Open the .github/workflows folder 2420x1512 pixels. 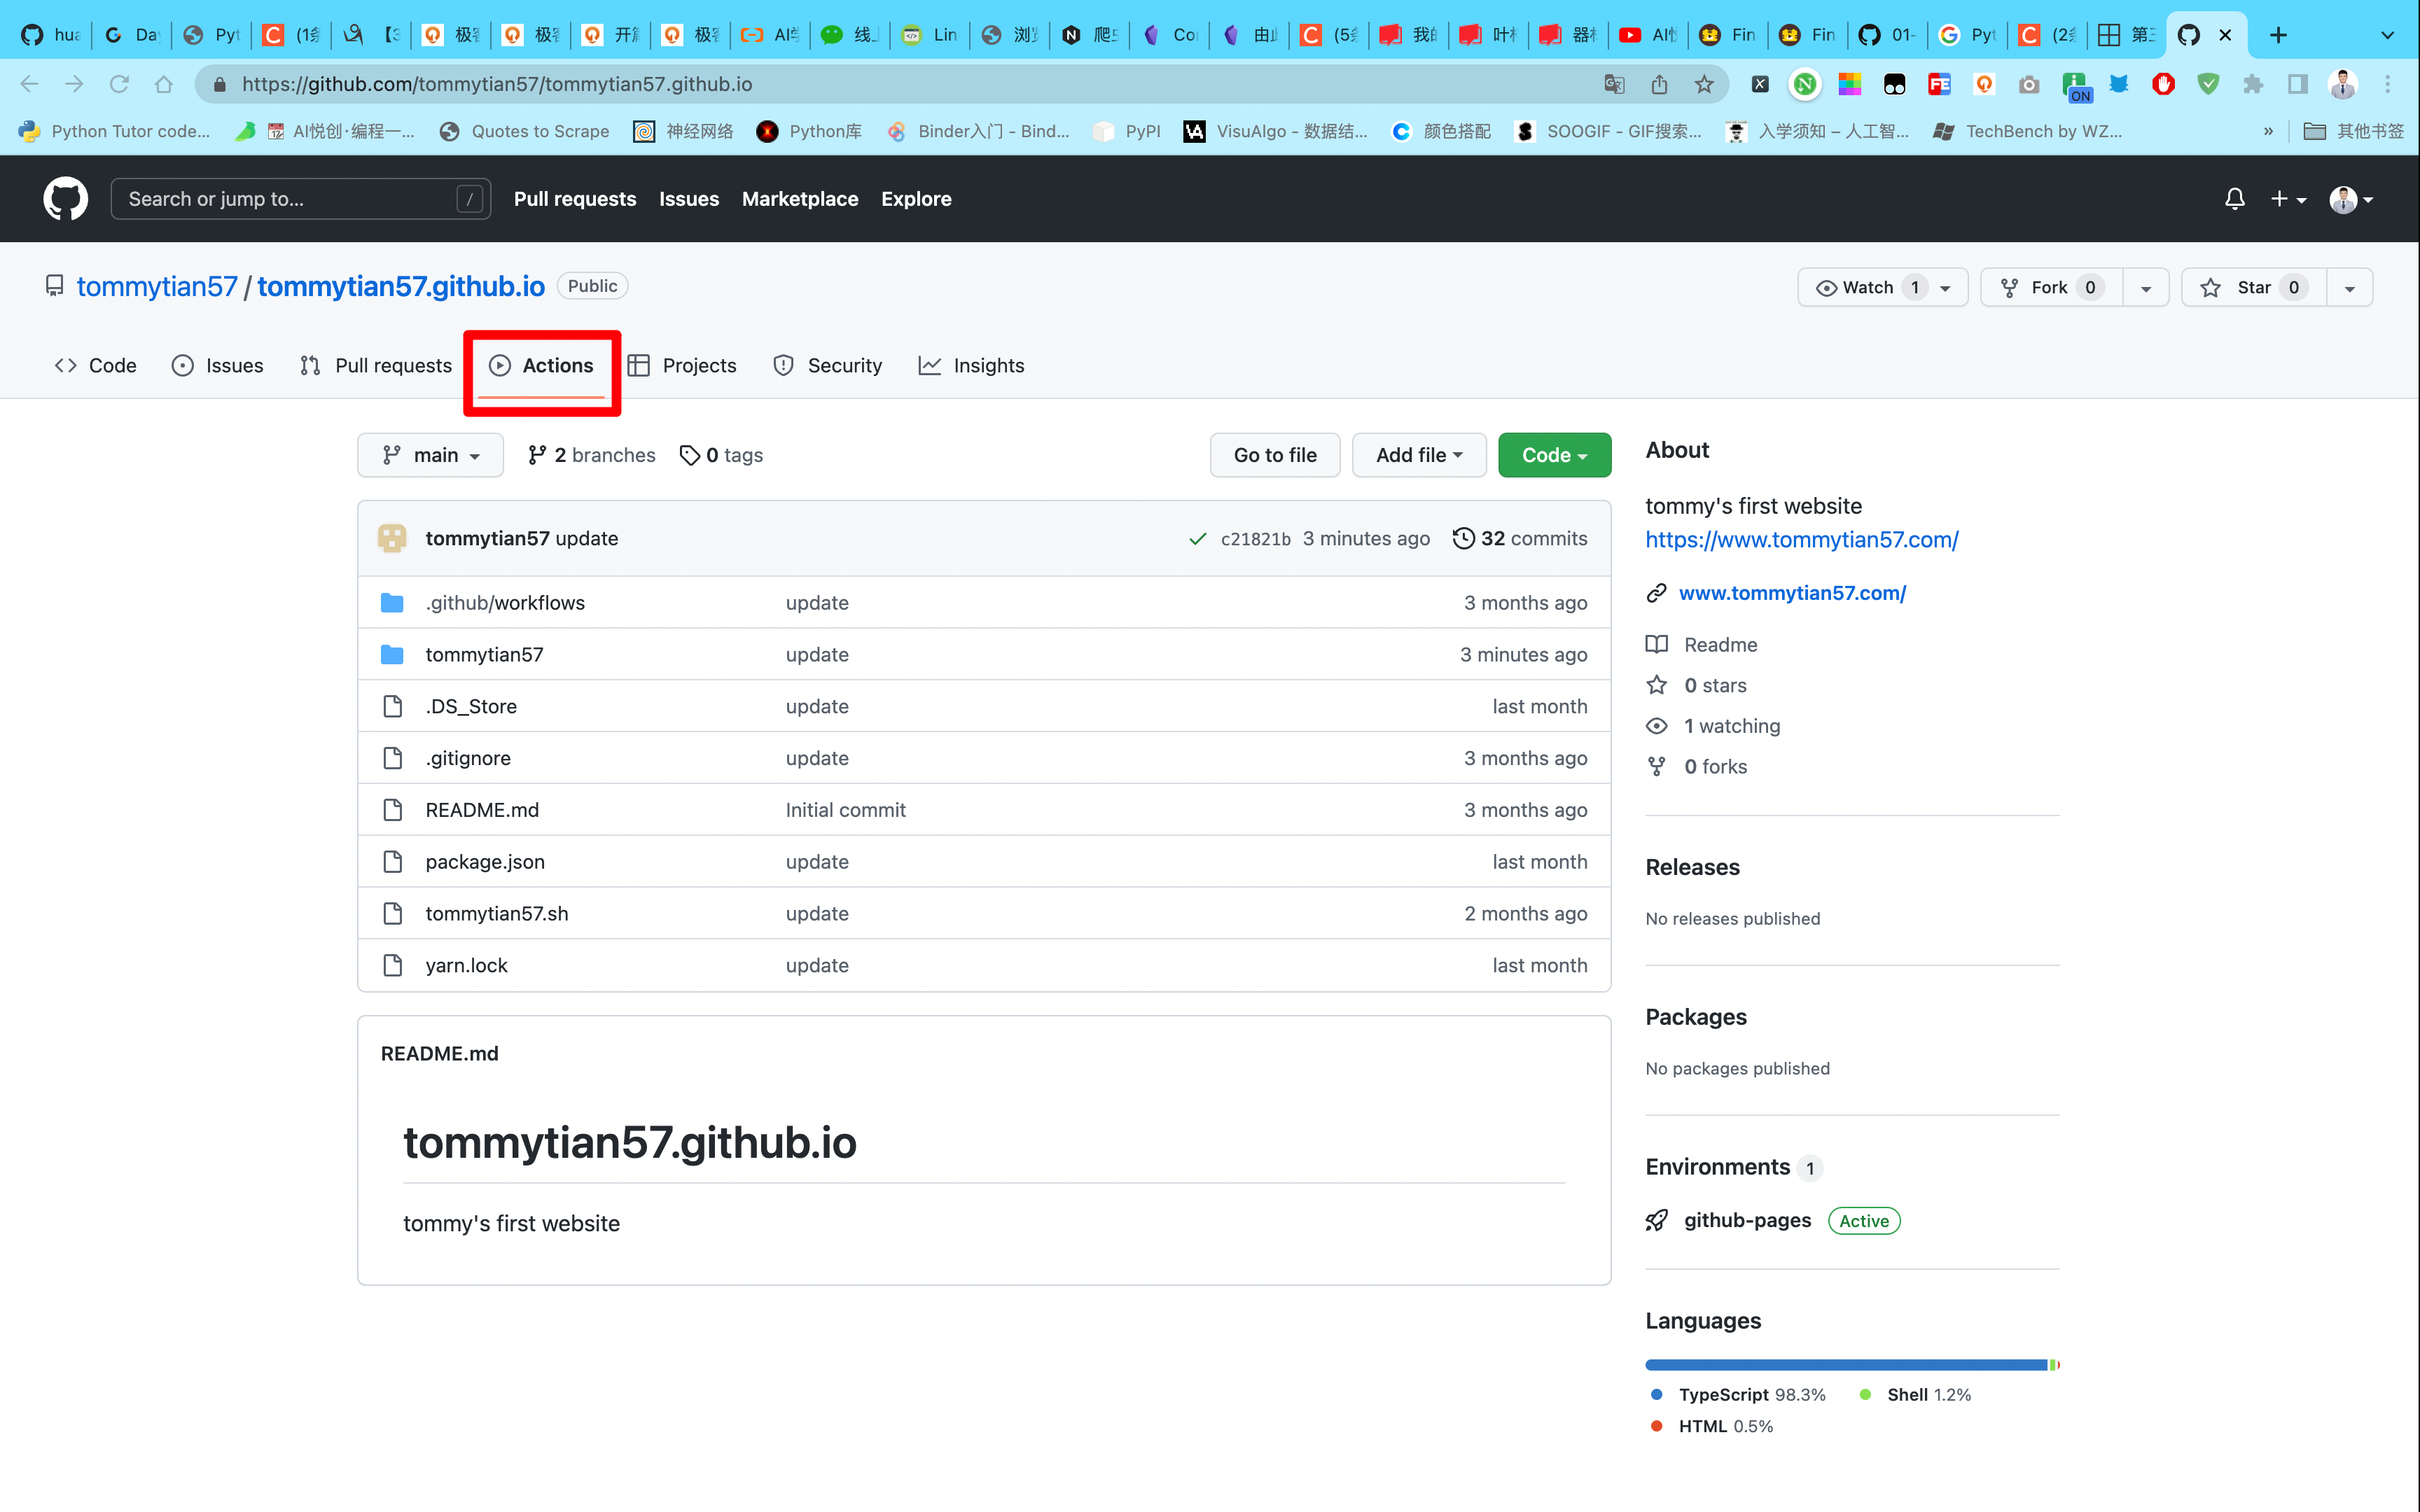(505, 602)
